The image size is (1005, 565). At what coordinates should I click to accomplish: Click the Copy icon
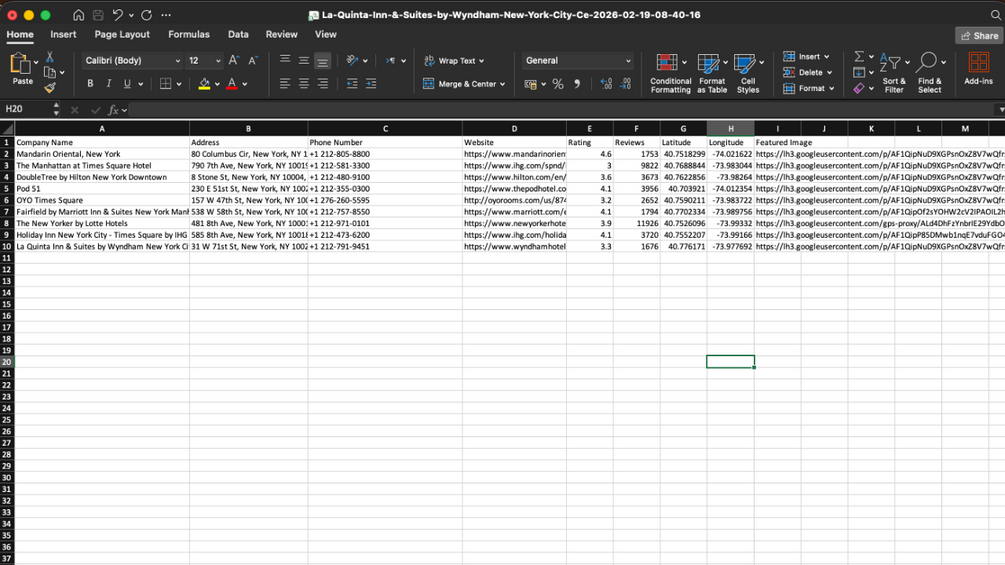(x=50, y=72)
